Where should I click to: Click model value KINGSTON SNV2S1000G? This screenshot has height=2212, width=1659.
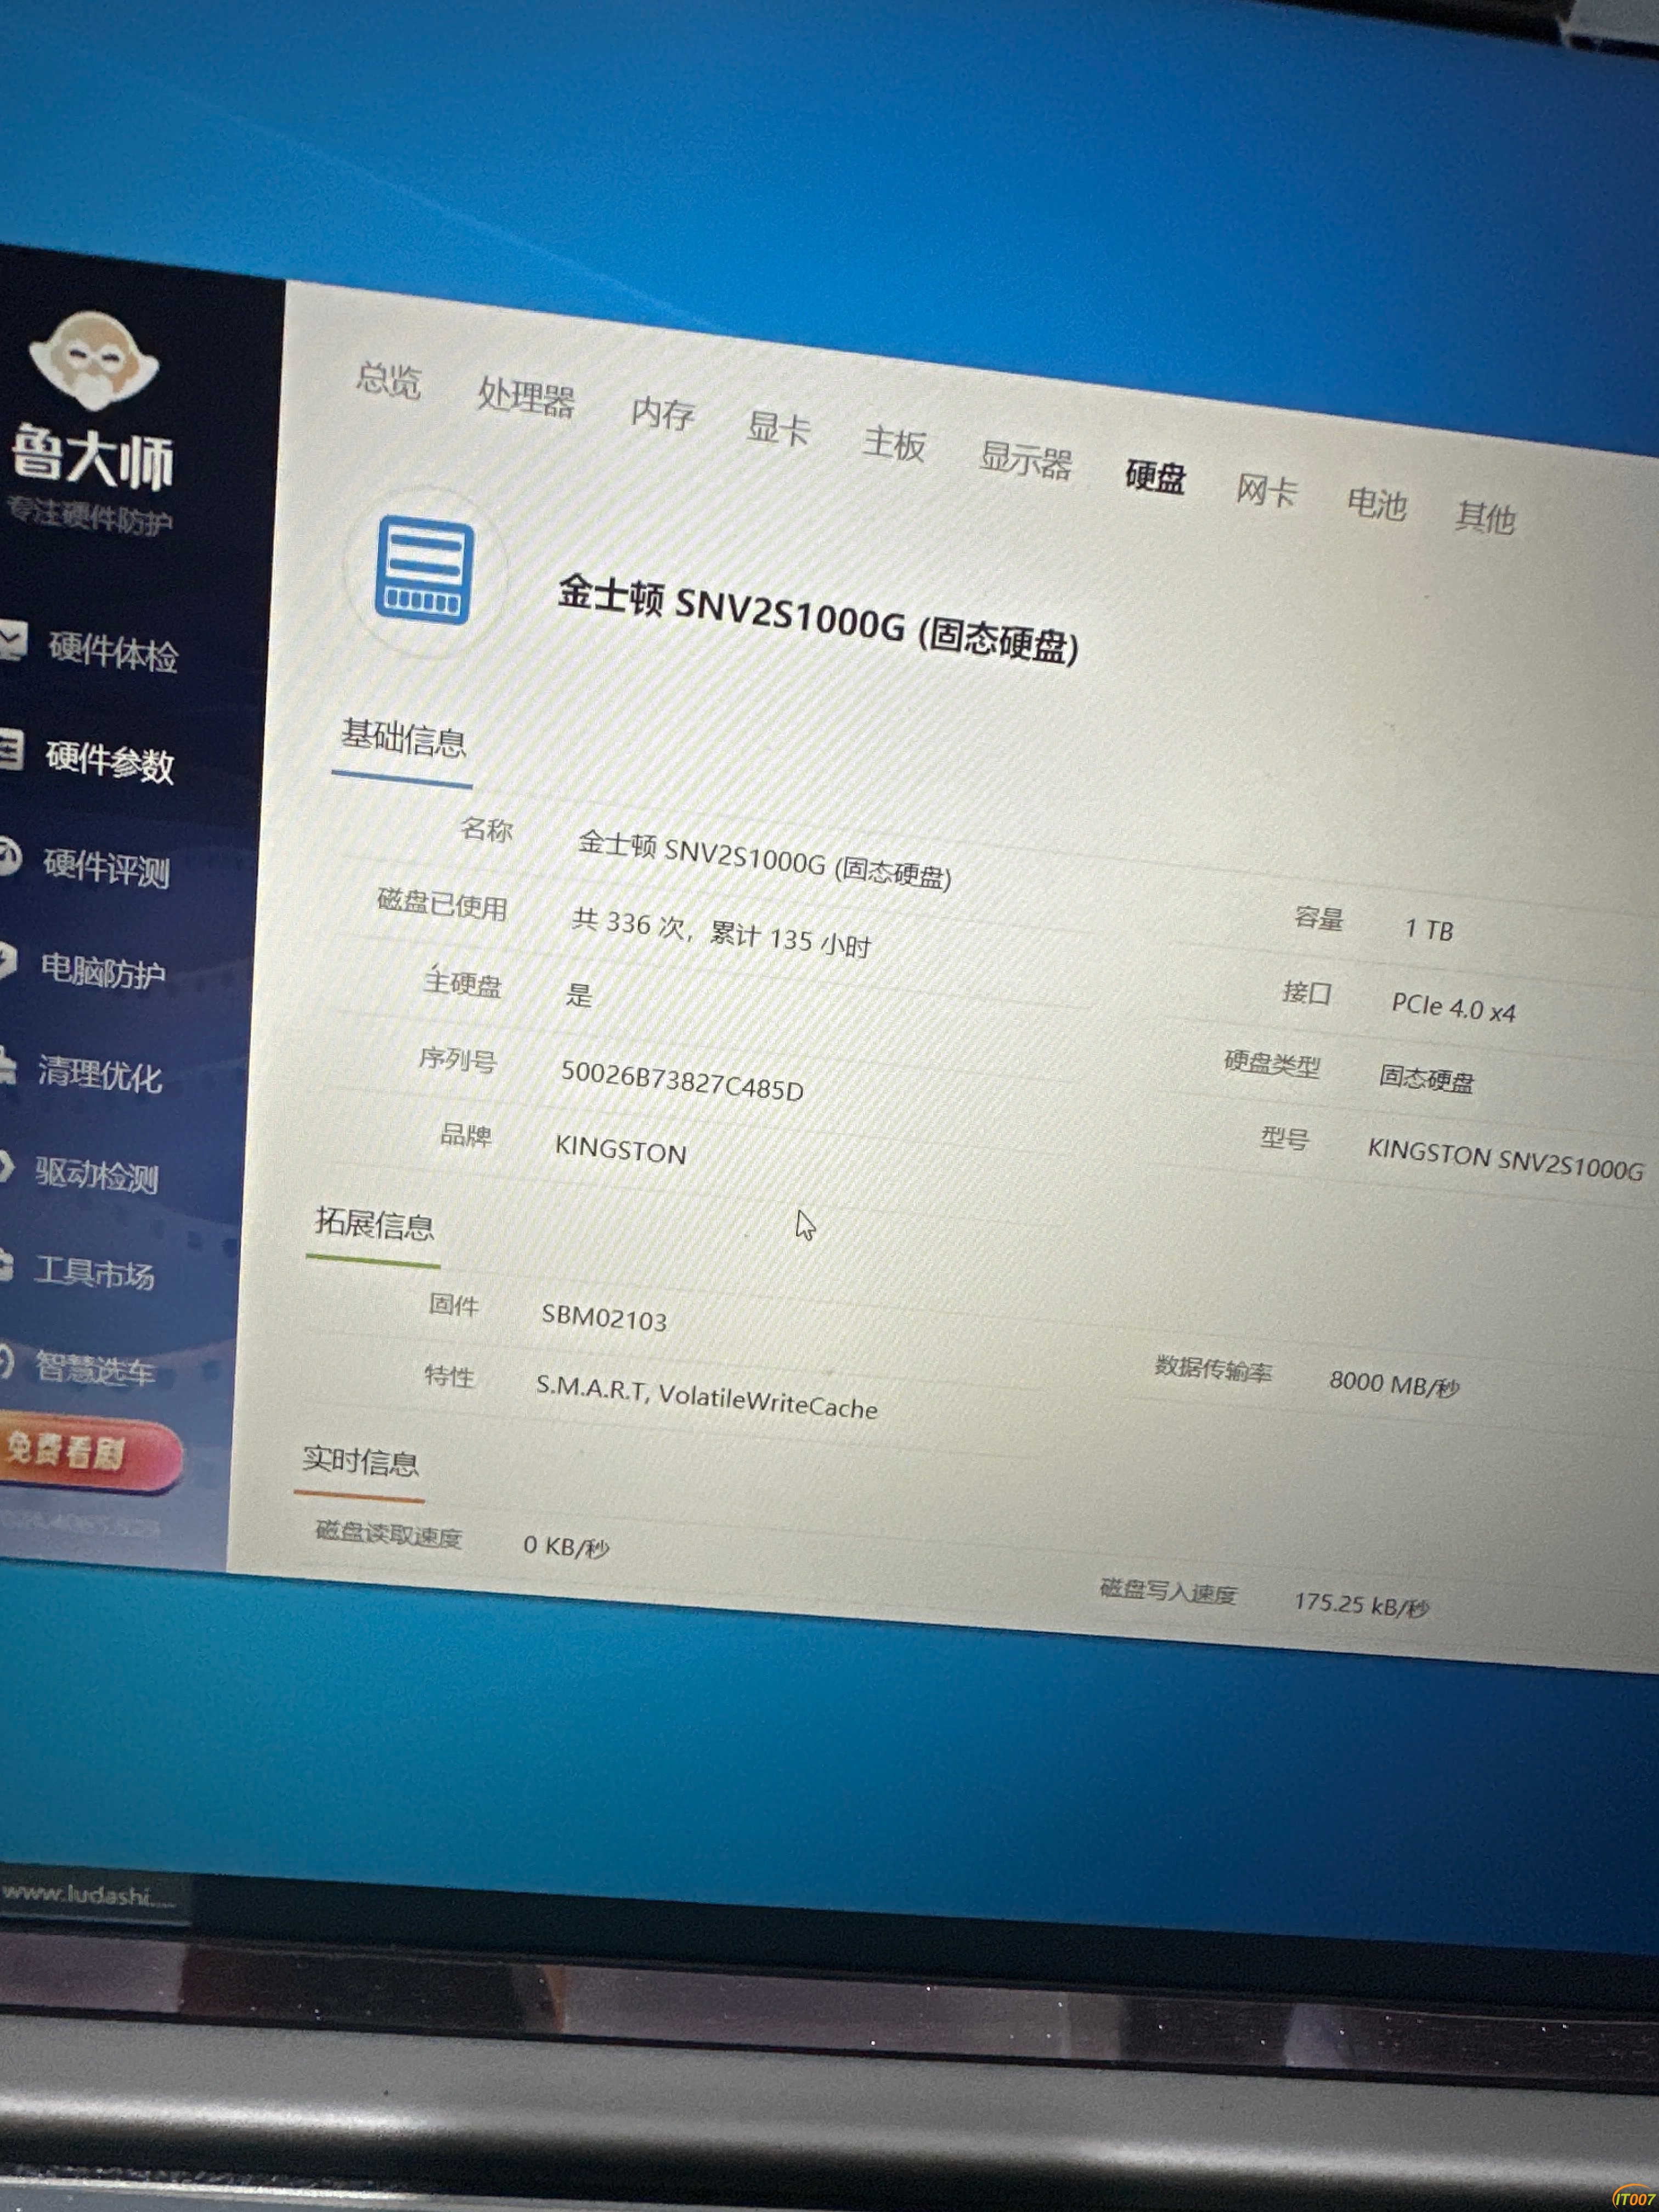point(1505,1158)
